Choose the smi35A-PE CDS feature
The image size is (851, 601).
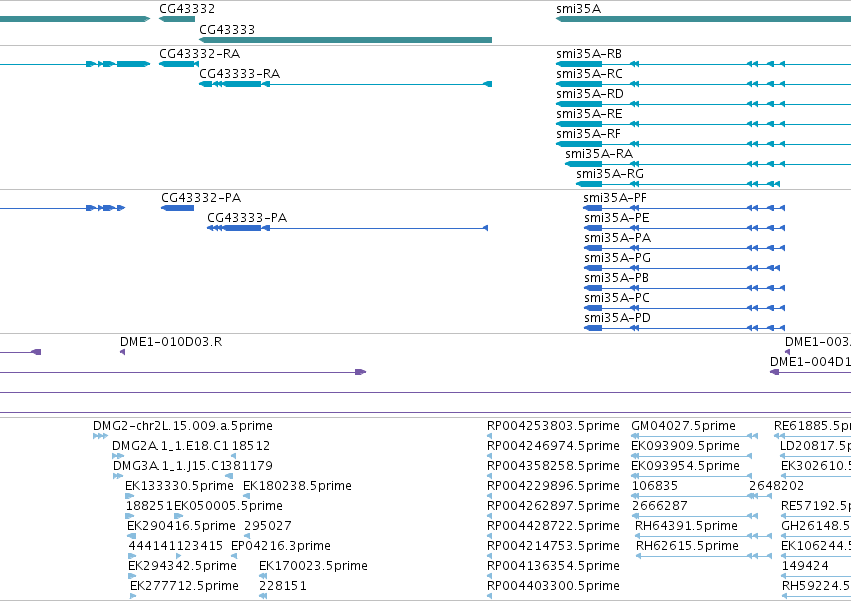(617, 218)
